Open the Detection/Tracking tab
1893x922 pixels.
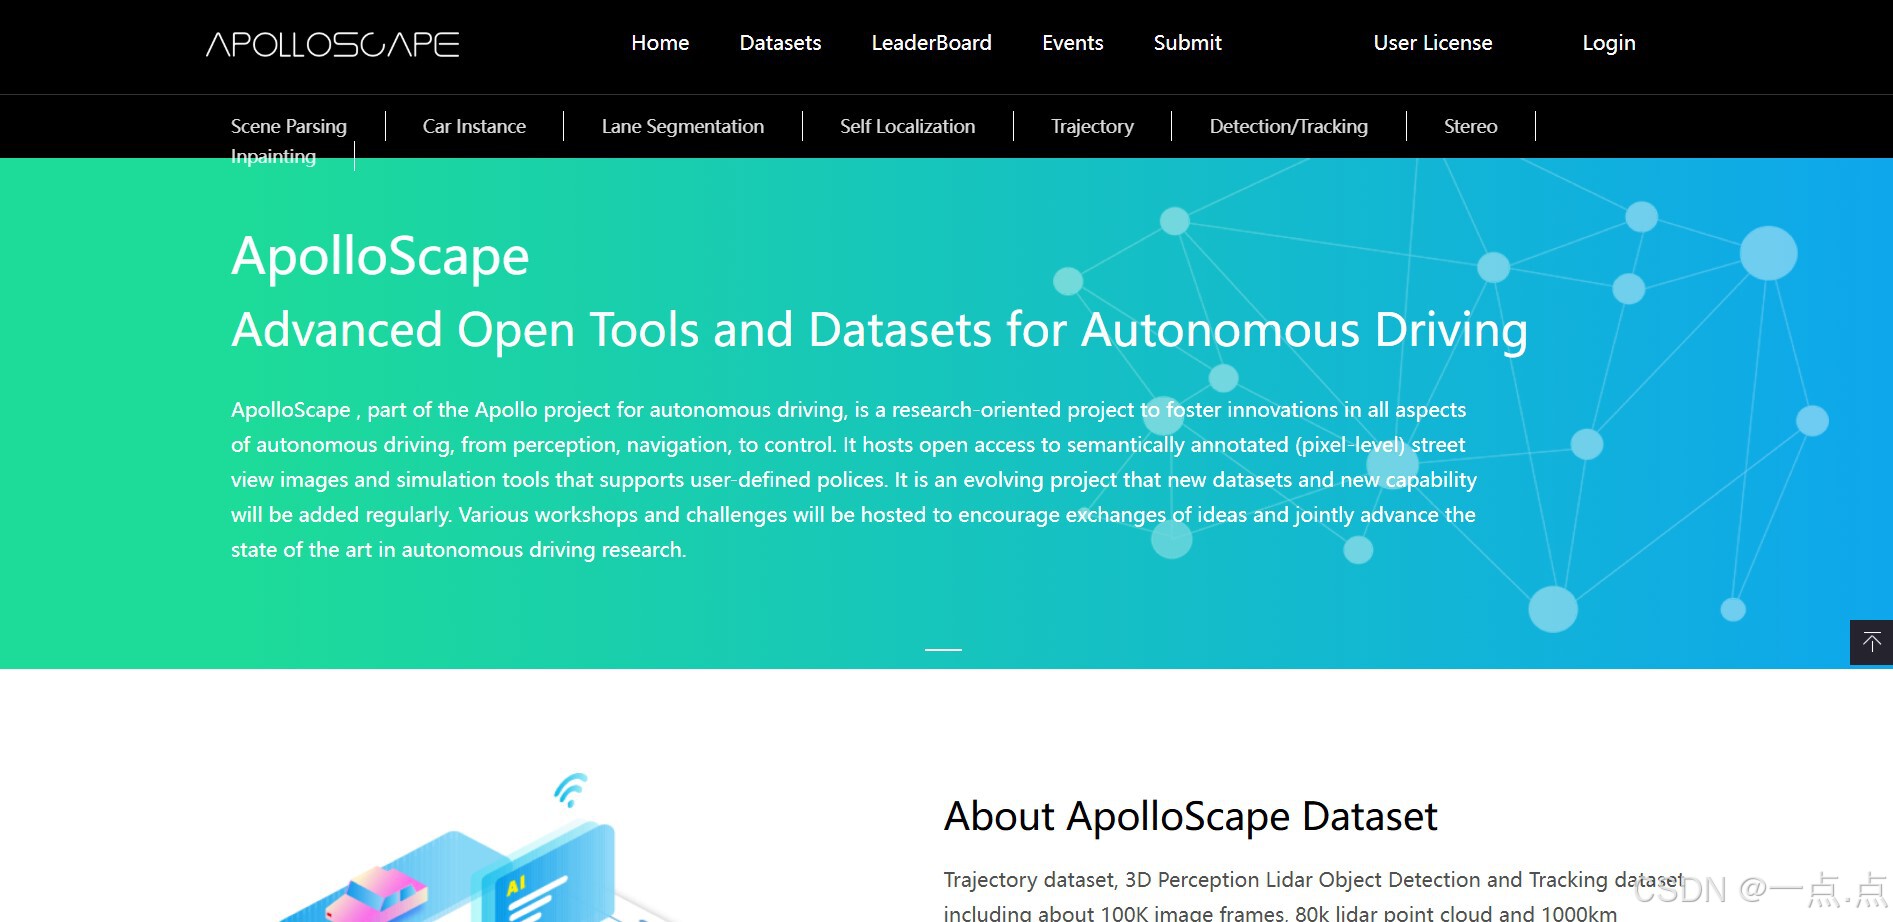coord(1288,126)
